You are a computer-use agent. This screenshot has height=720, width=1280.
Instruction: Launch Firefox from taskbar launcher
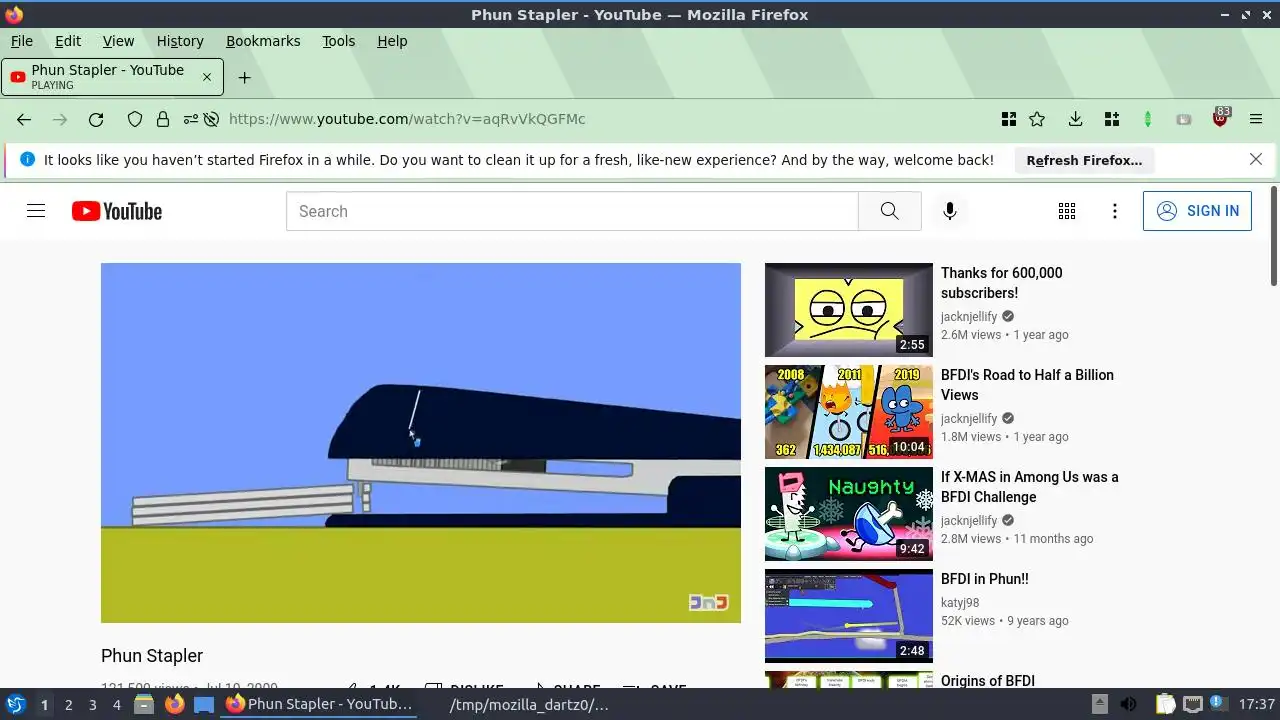(174, 704)
